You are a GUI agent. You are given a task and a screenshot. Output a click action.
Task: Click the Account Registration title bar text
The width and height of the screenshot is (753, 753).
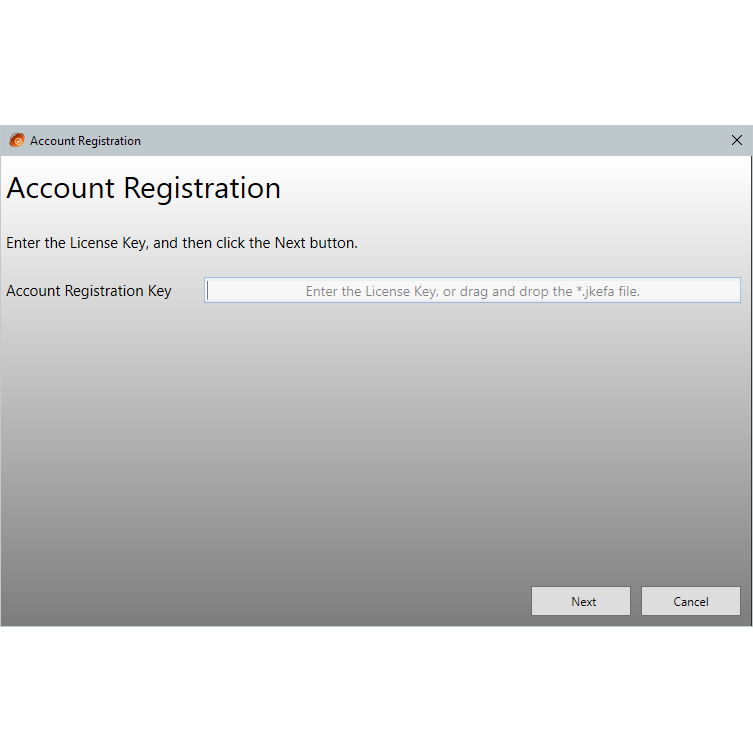click(85, 141)
